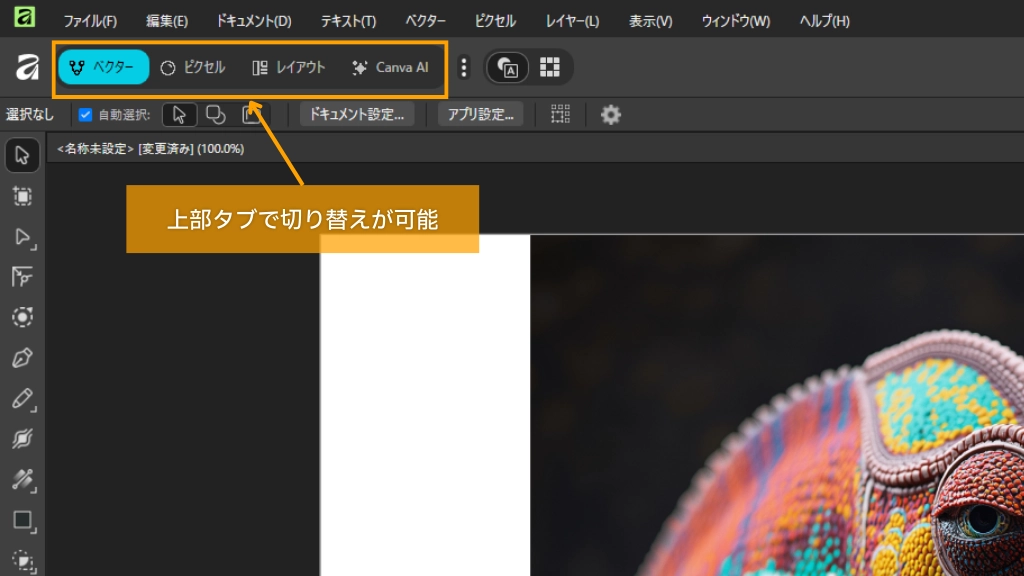Screen dimensions: 1024x576
Task: Switch to the レイアウト studio tab
Action: pos(289,68)
